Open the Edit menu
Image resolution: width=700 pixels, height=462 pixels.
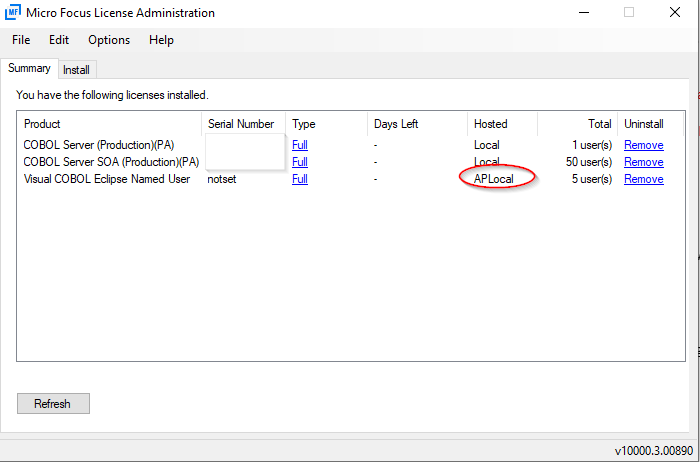pyautogui.click(x=59, y=40)
